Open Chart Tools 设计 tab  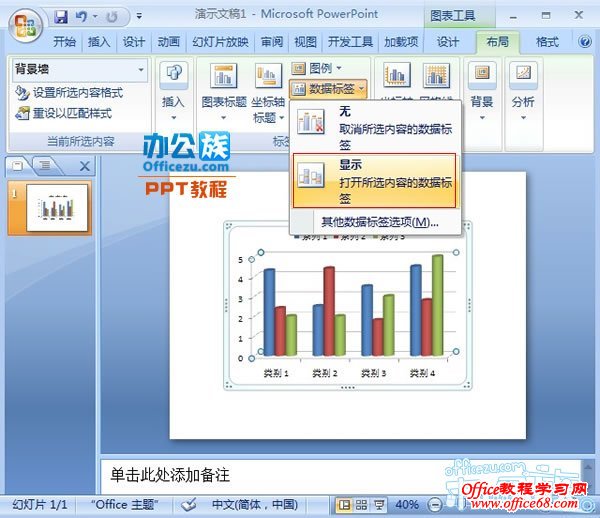coord(448,41)
